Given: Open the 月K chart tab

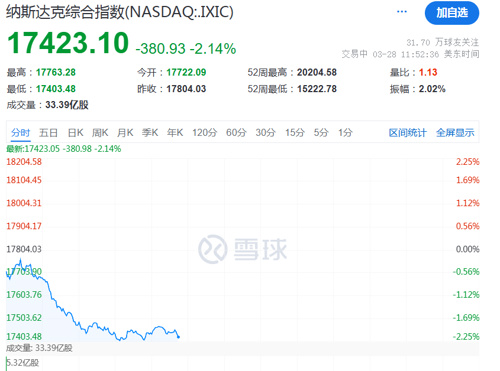Looking at the screenshot, I should 125,133.
